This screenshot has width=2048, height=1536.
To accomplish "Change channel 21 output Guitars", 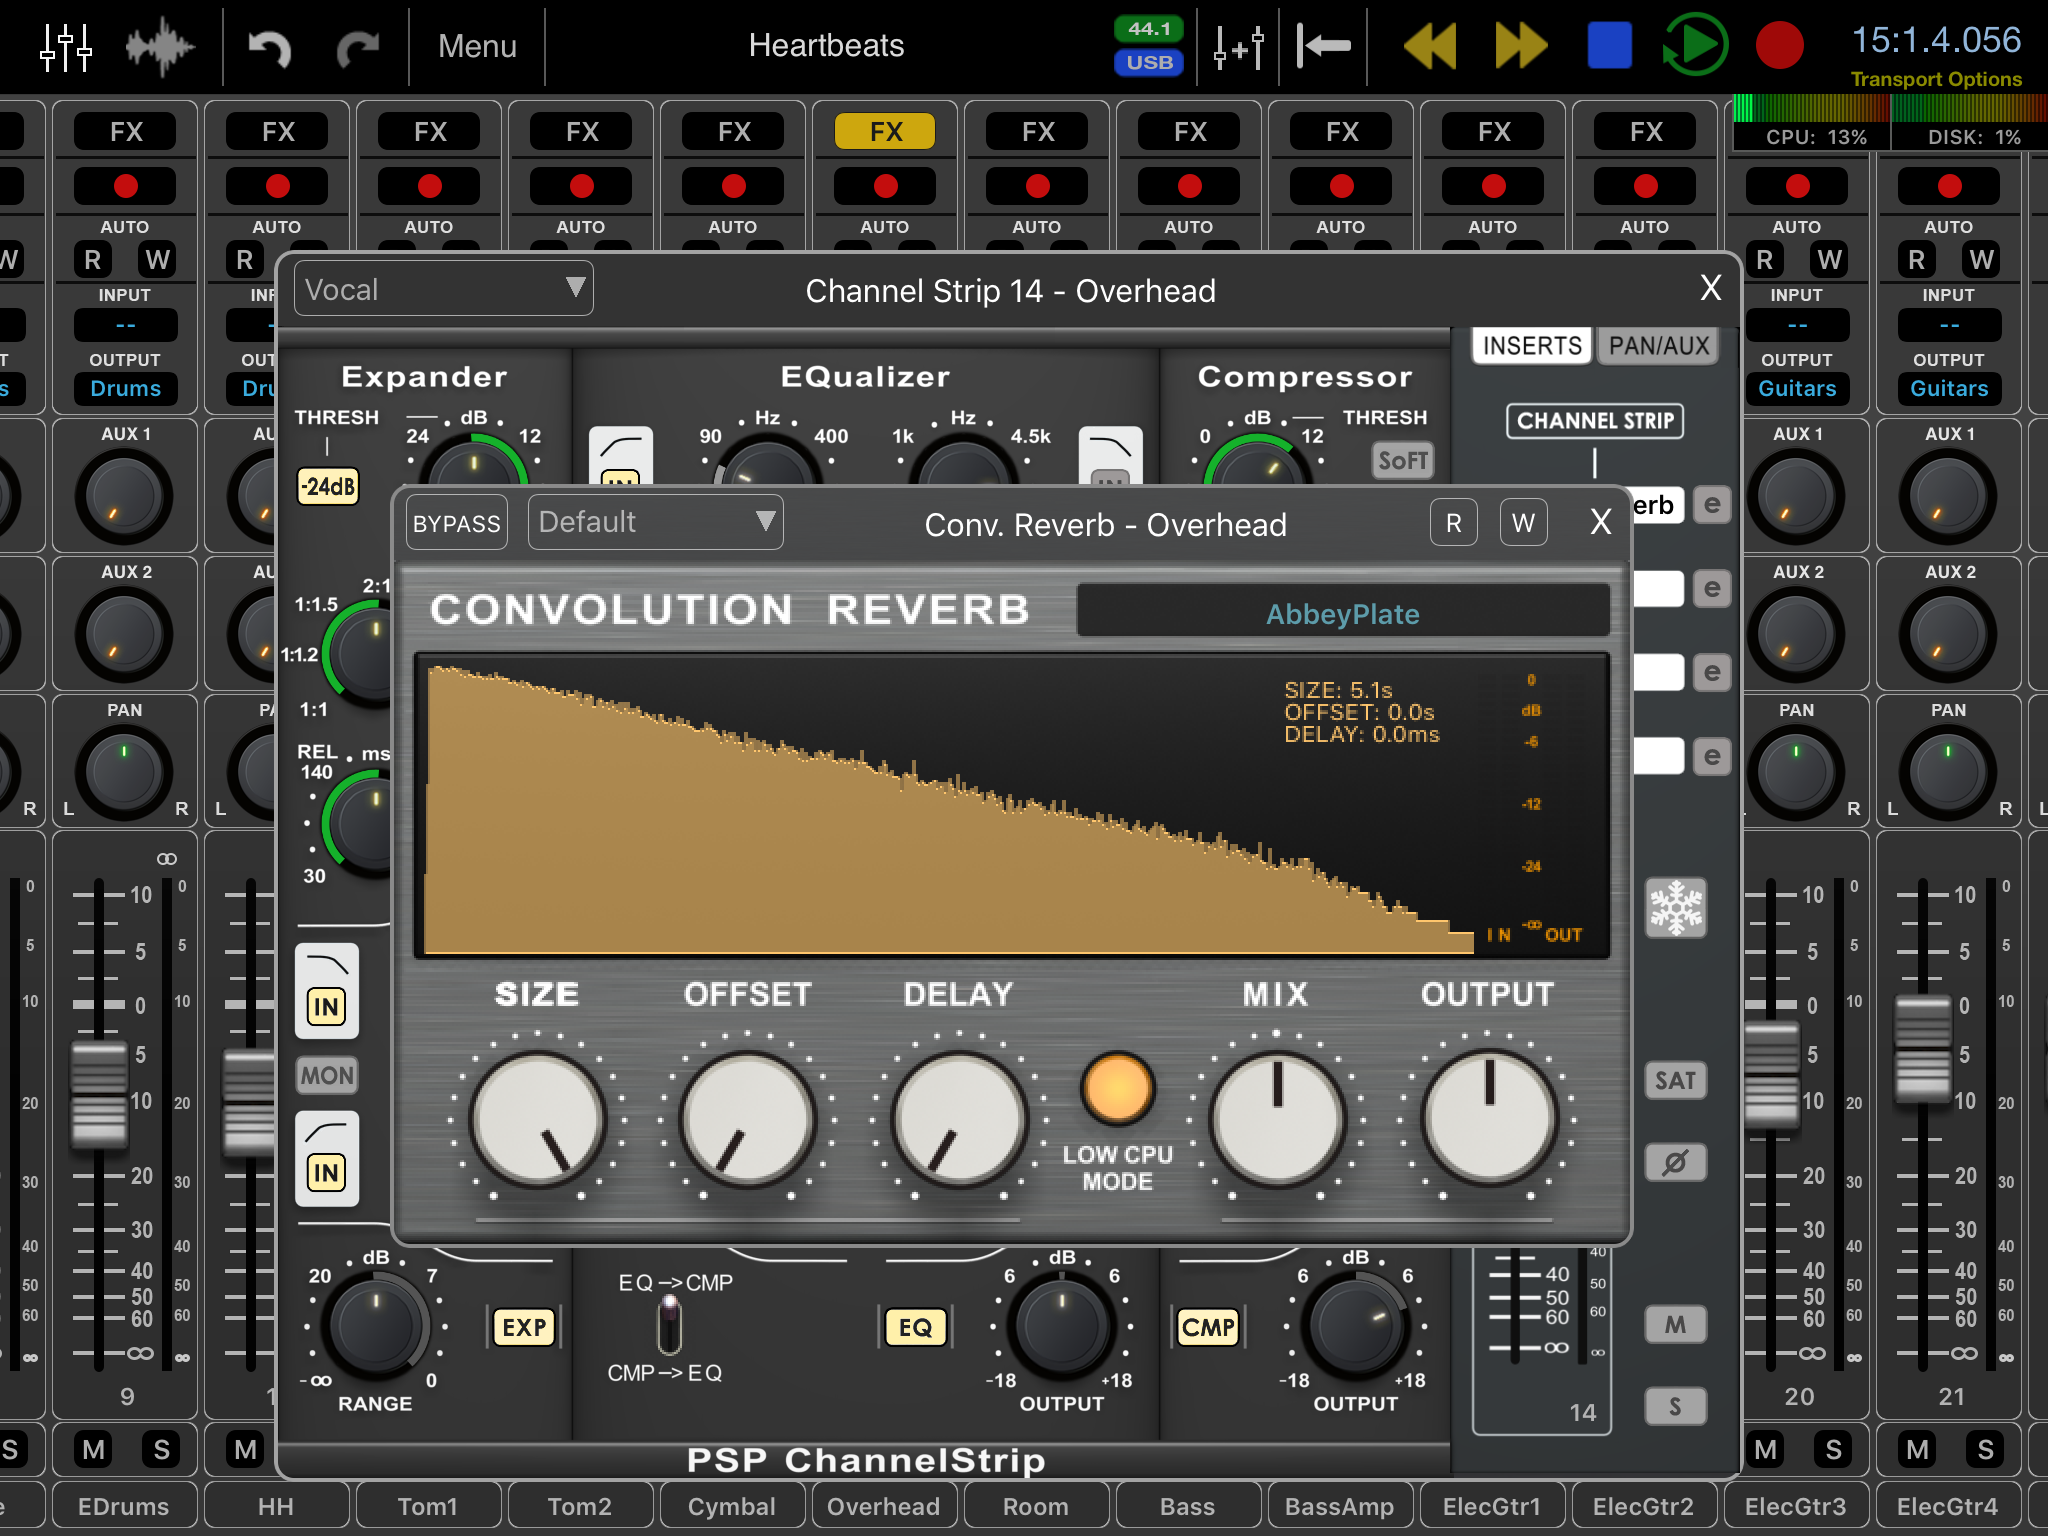I will (1949, 389).
